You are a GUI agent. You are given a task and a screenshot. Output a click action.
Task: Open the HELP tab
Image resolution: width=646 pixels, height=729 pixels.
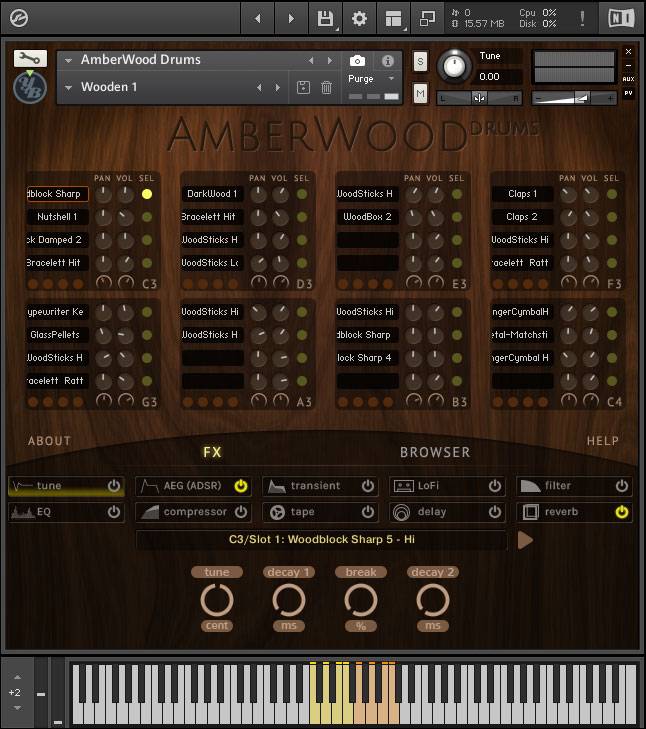[602, 441]
